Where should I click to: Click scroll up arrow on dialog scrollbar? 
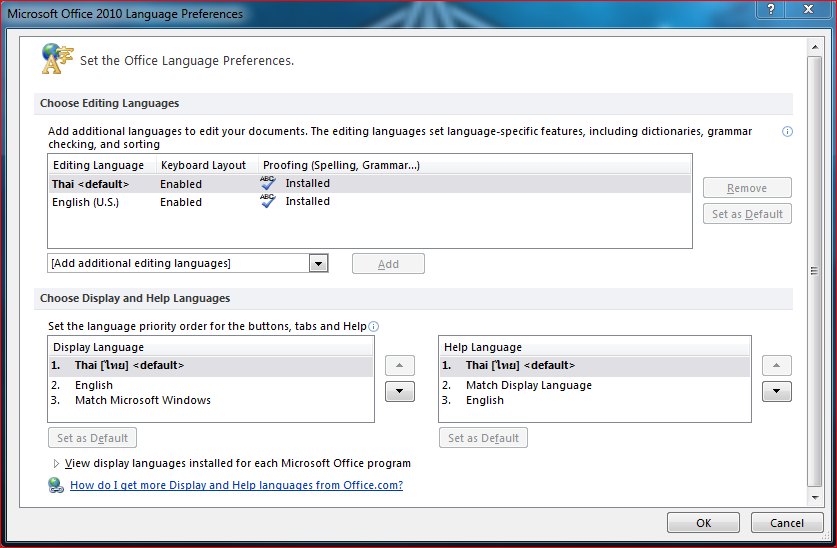[815, 47]
